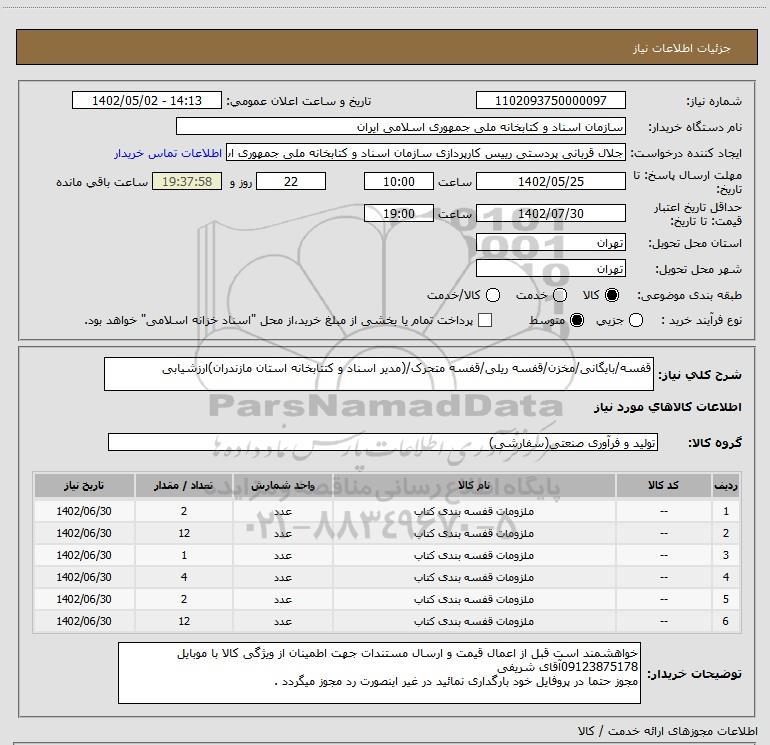Click the واحد شمارش column header
The image size is (770, 745).
(x=283, y=485)
